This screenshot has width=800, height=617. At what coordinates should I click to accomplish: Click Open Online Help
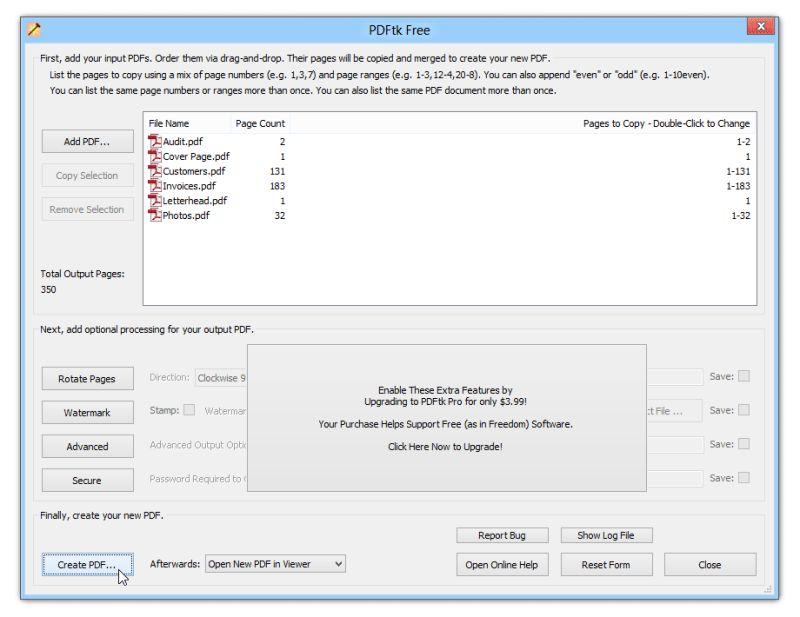tap(502, 564)
